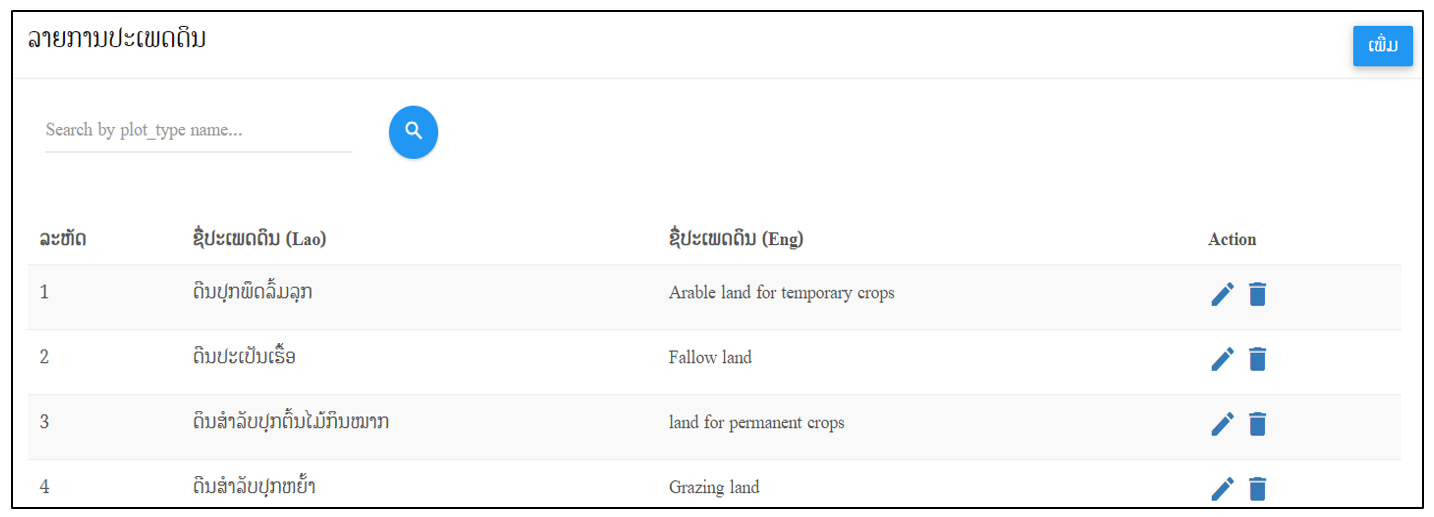Viewport: 1434px width, 517px height.
Task: Delete the Fallow land row
Action: (x=1257, y=359)
